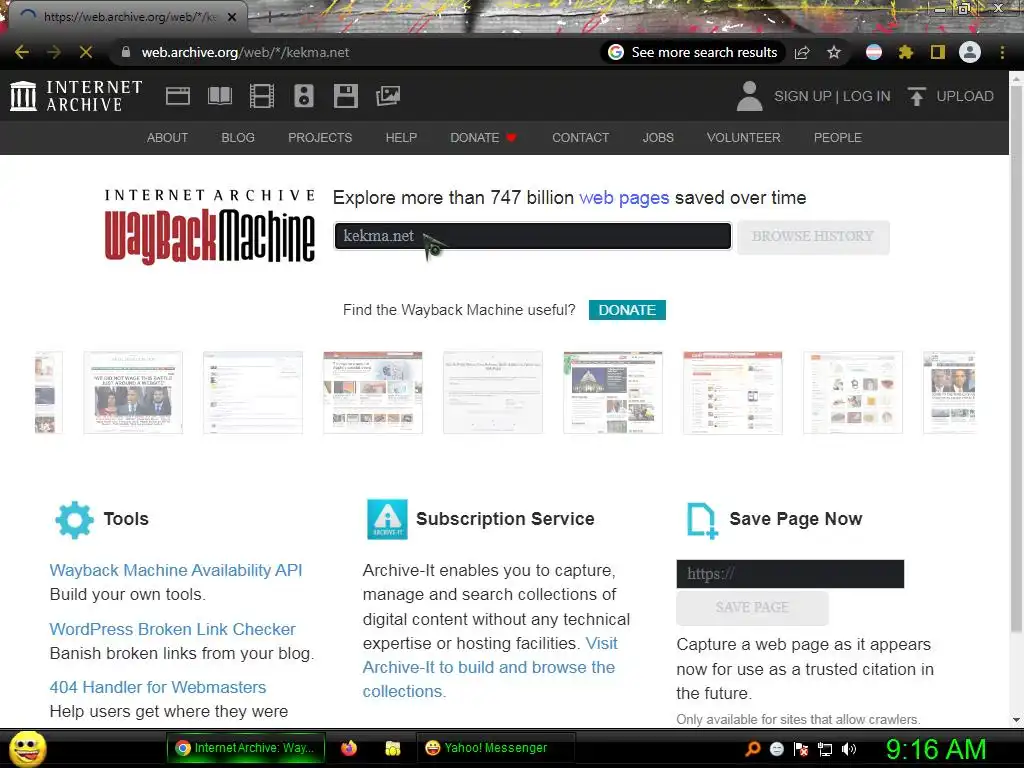1024x768 pixels.
Task: Click the Save Page Now document icon
Action: tap(702, 520)
